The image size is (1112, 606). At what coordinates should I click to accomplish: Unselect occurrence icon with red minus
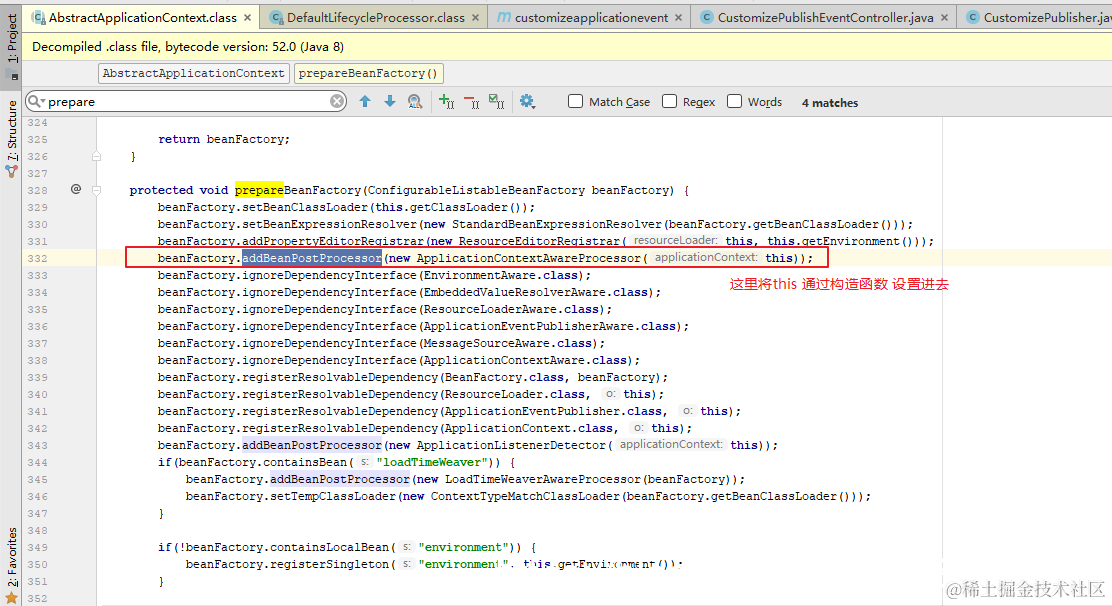pos(472,101)
